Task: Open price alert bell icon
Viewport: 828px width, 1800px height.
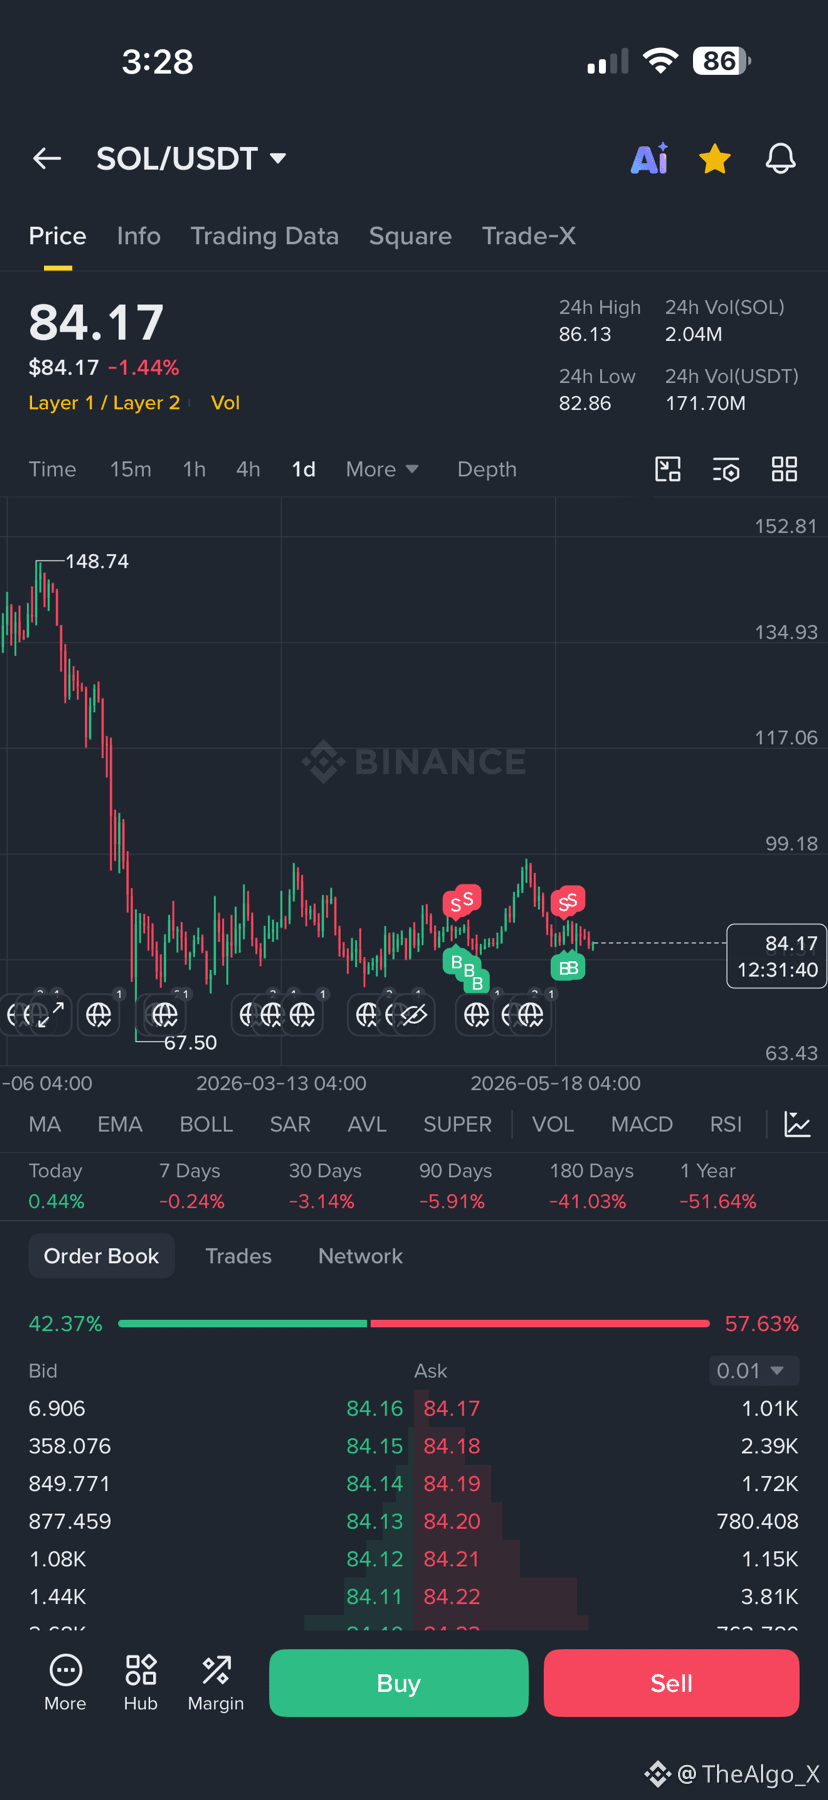Action: click(781, 158)
